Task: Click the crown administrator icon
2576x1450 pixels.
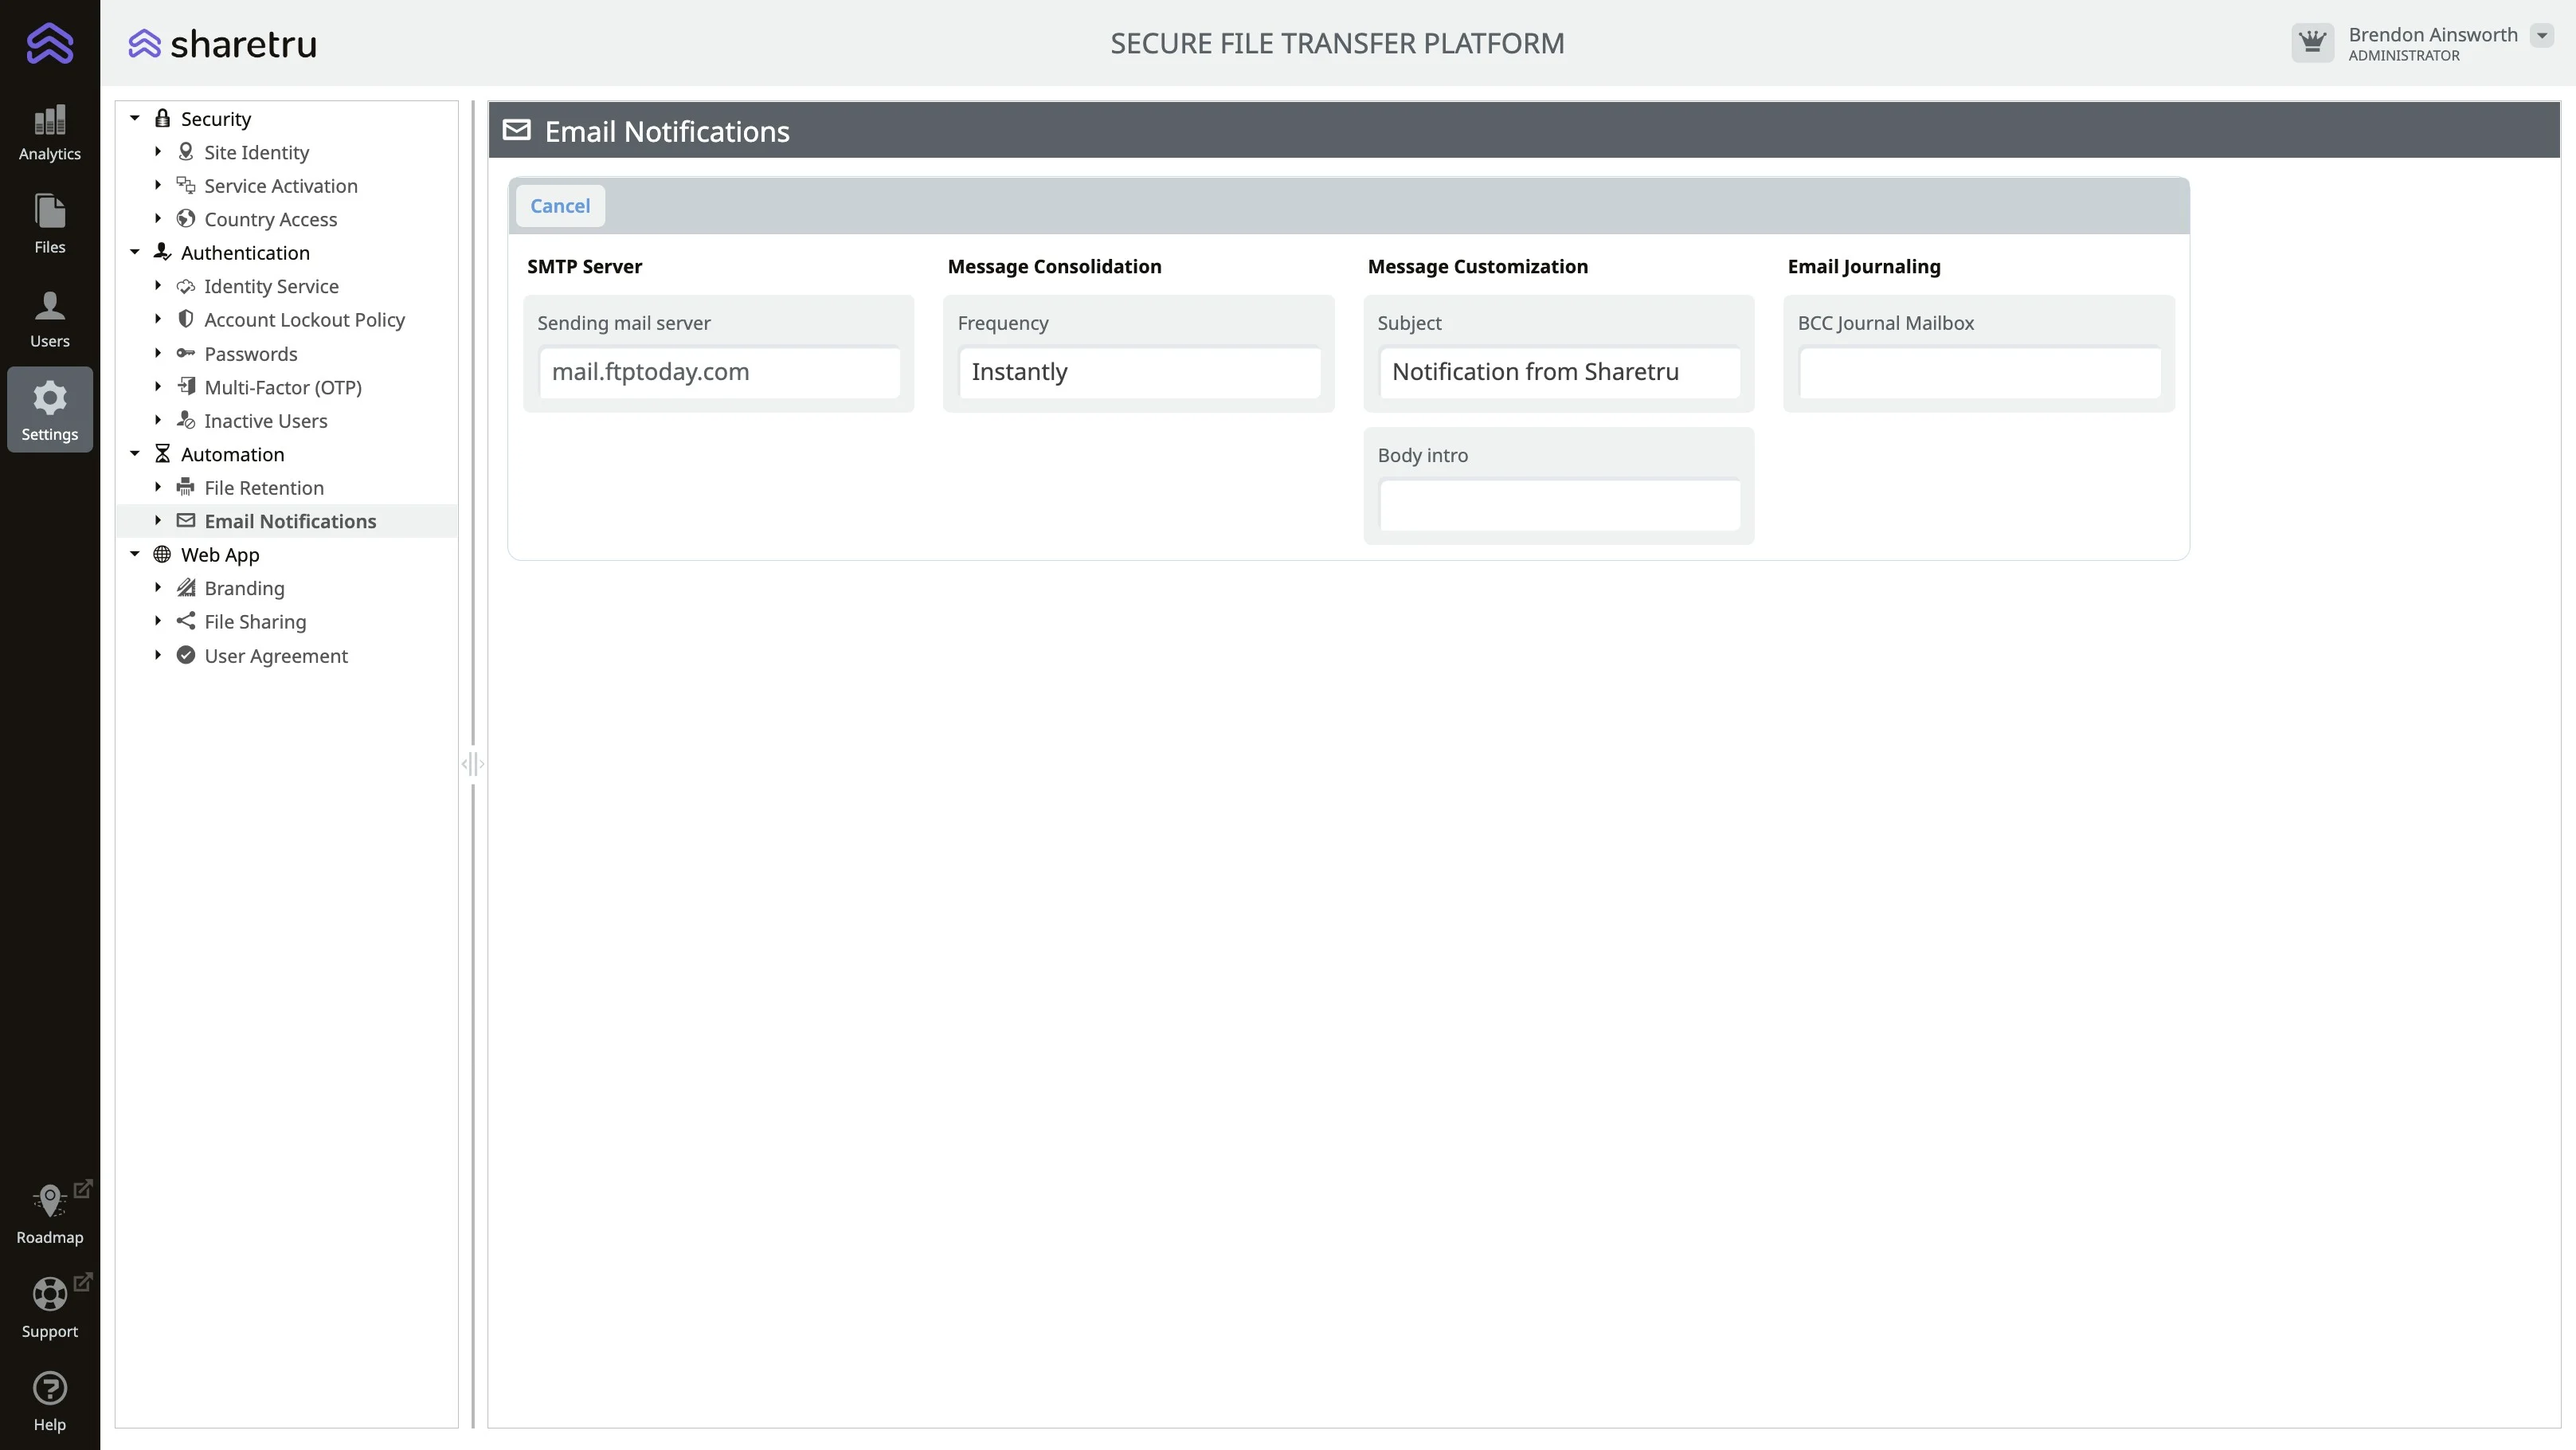Action: tap(2312, 43)
